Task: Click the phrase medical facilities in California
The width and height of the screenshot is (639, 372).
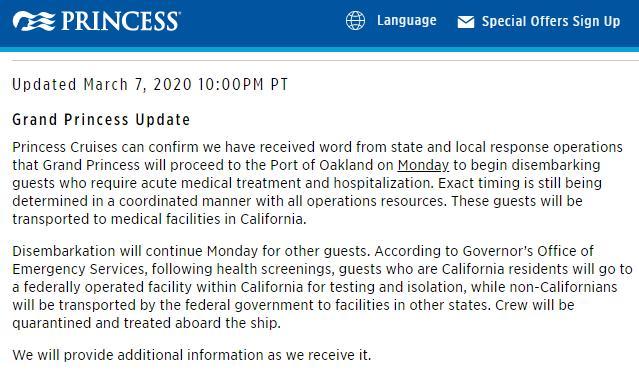Action: tap(207, 219)
